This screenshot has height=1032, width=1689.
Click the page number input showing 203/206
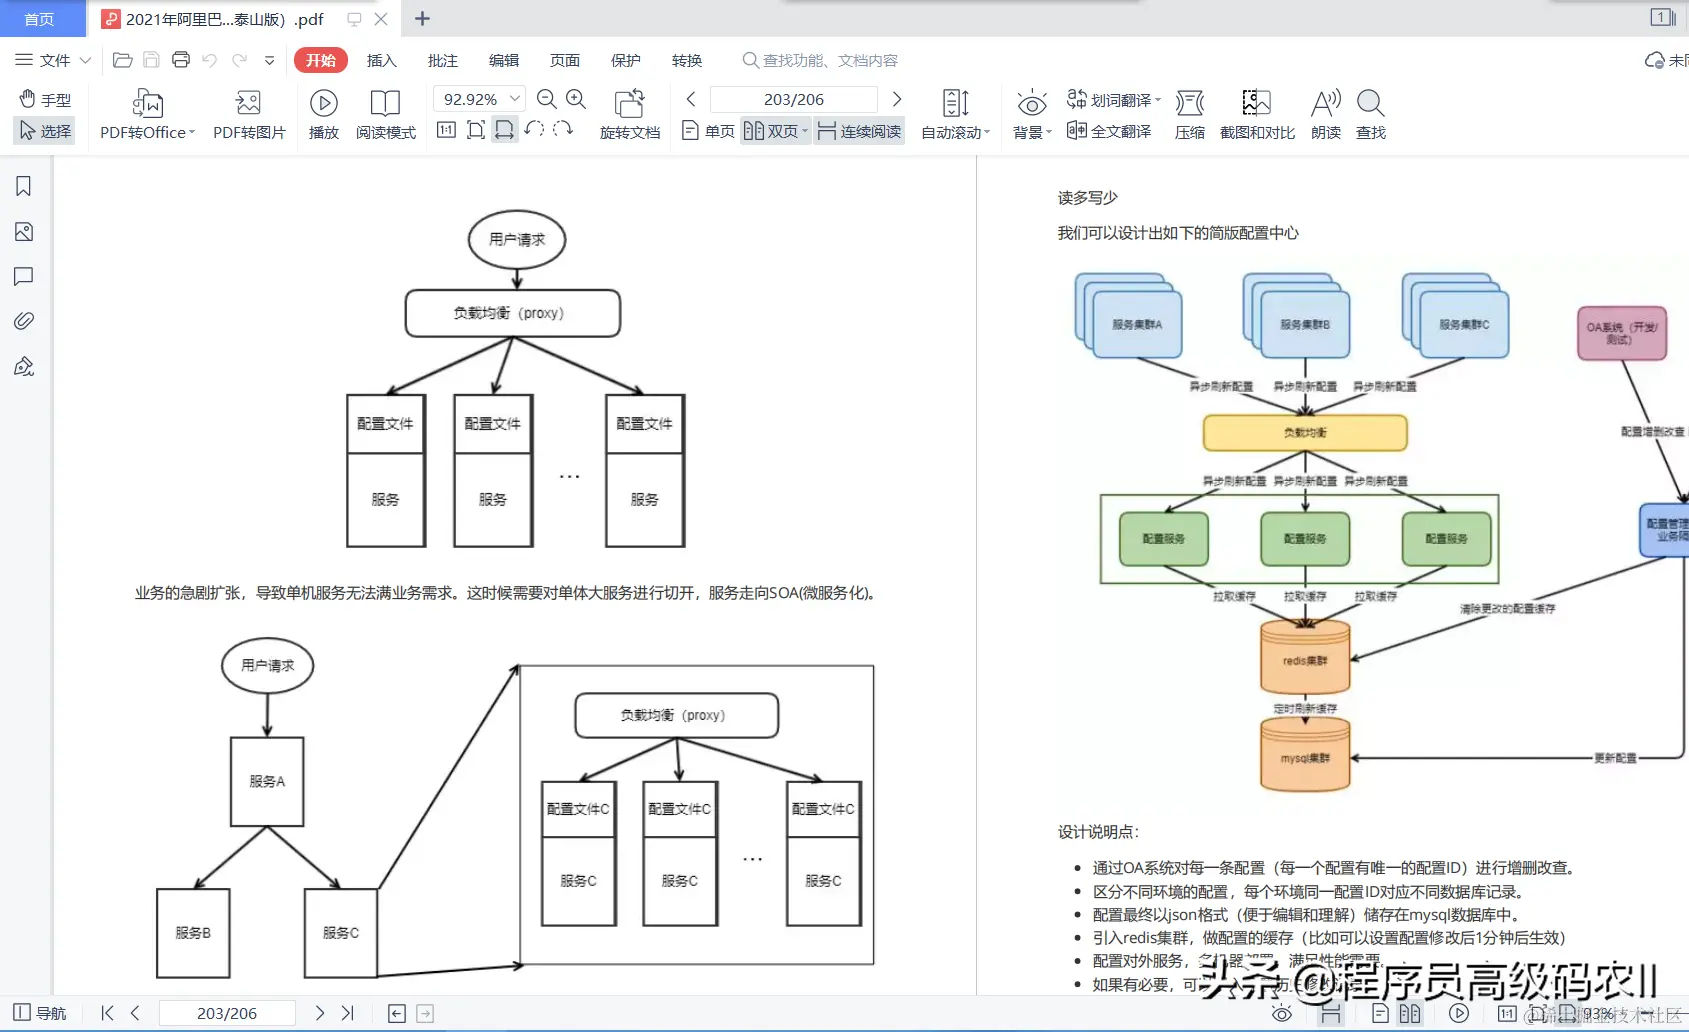(x=793, y=98)
